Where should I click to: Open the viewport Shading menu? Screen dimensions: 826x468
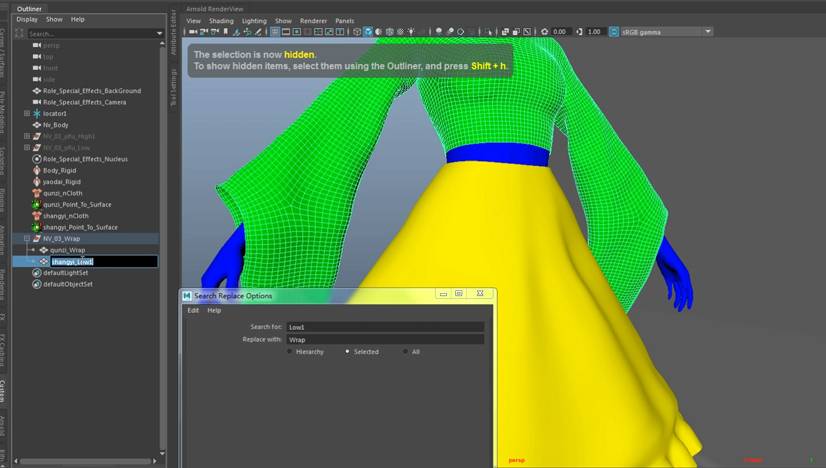(221, 21)
